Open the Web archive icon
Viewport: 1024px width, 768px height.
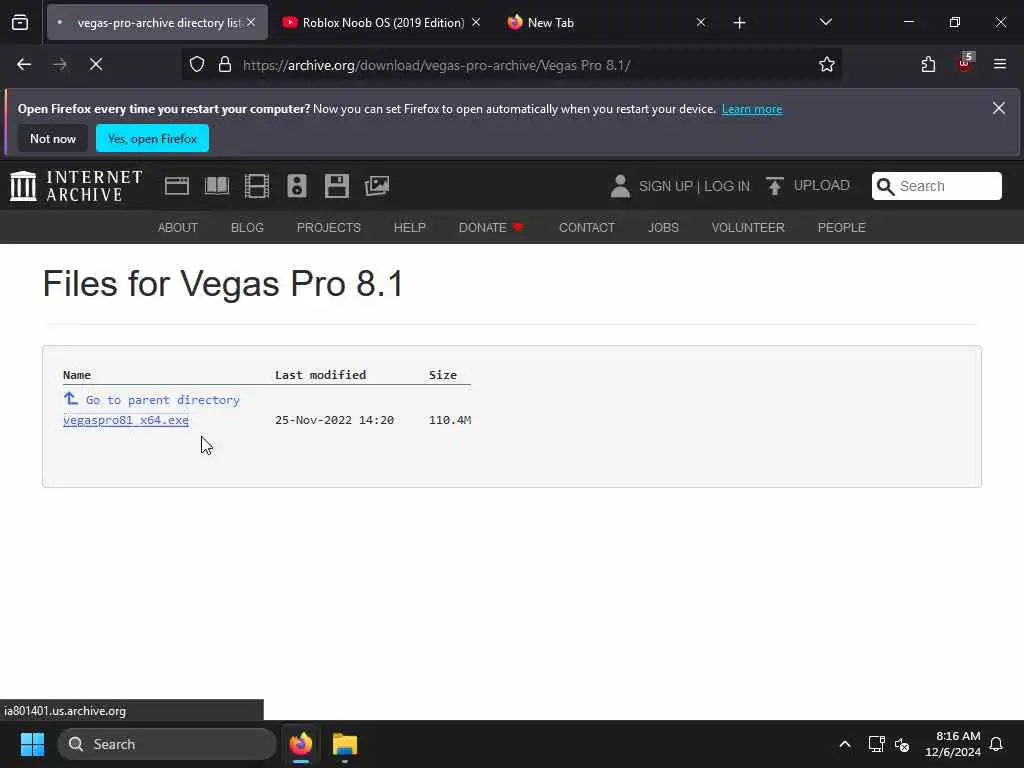pyautogui.click(x=177, y=186)
